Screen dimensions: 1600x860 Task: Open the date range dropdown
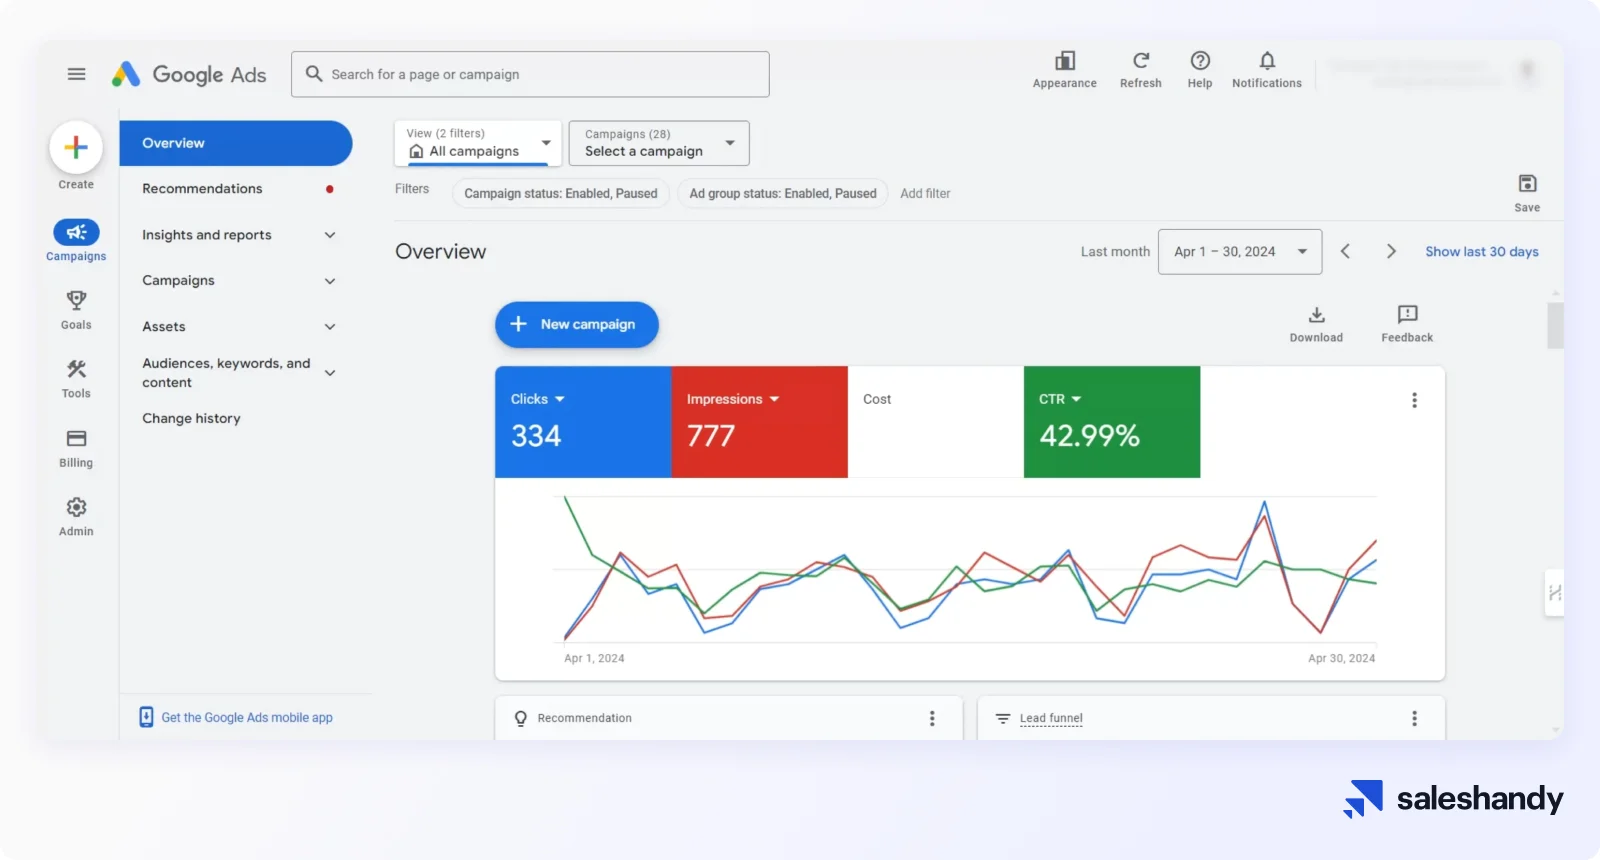click(1239, 252)
